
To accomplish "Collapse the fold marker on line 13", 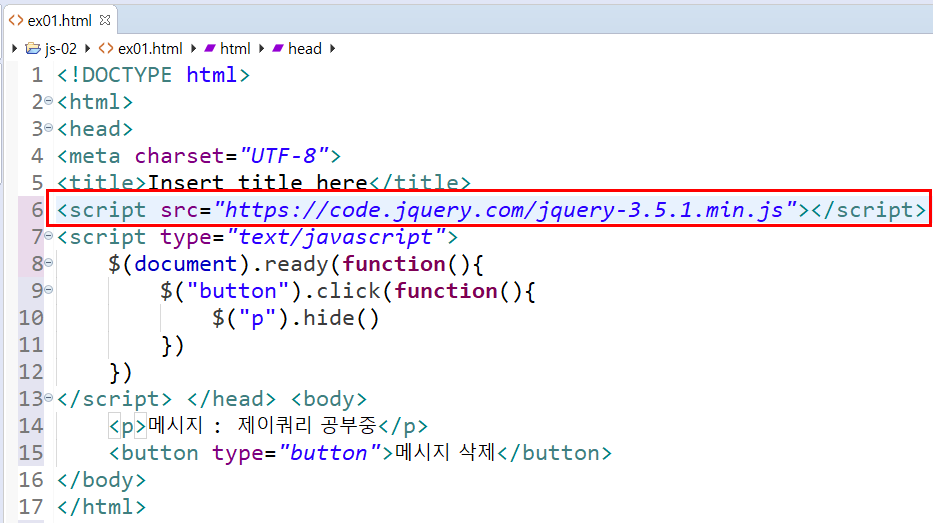I will (49, 397).
